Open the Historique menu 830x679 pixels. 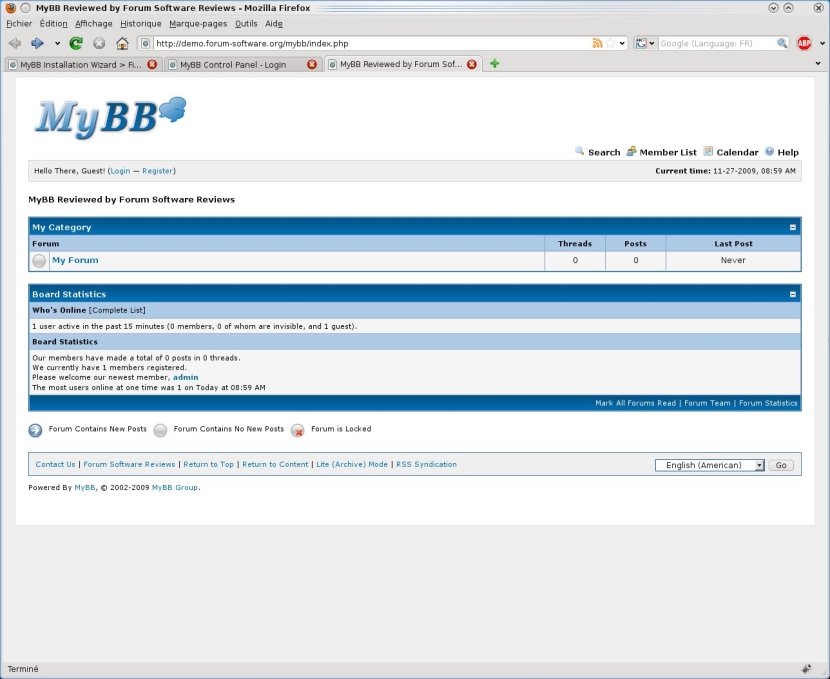[140, 23]
